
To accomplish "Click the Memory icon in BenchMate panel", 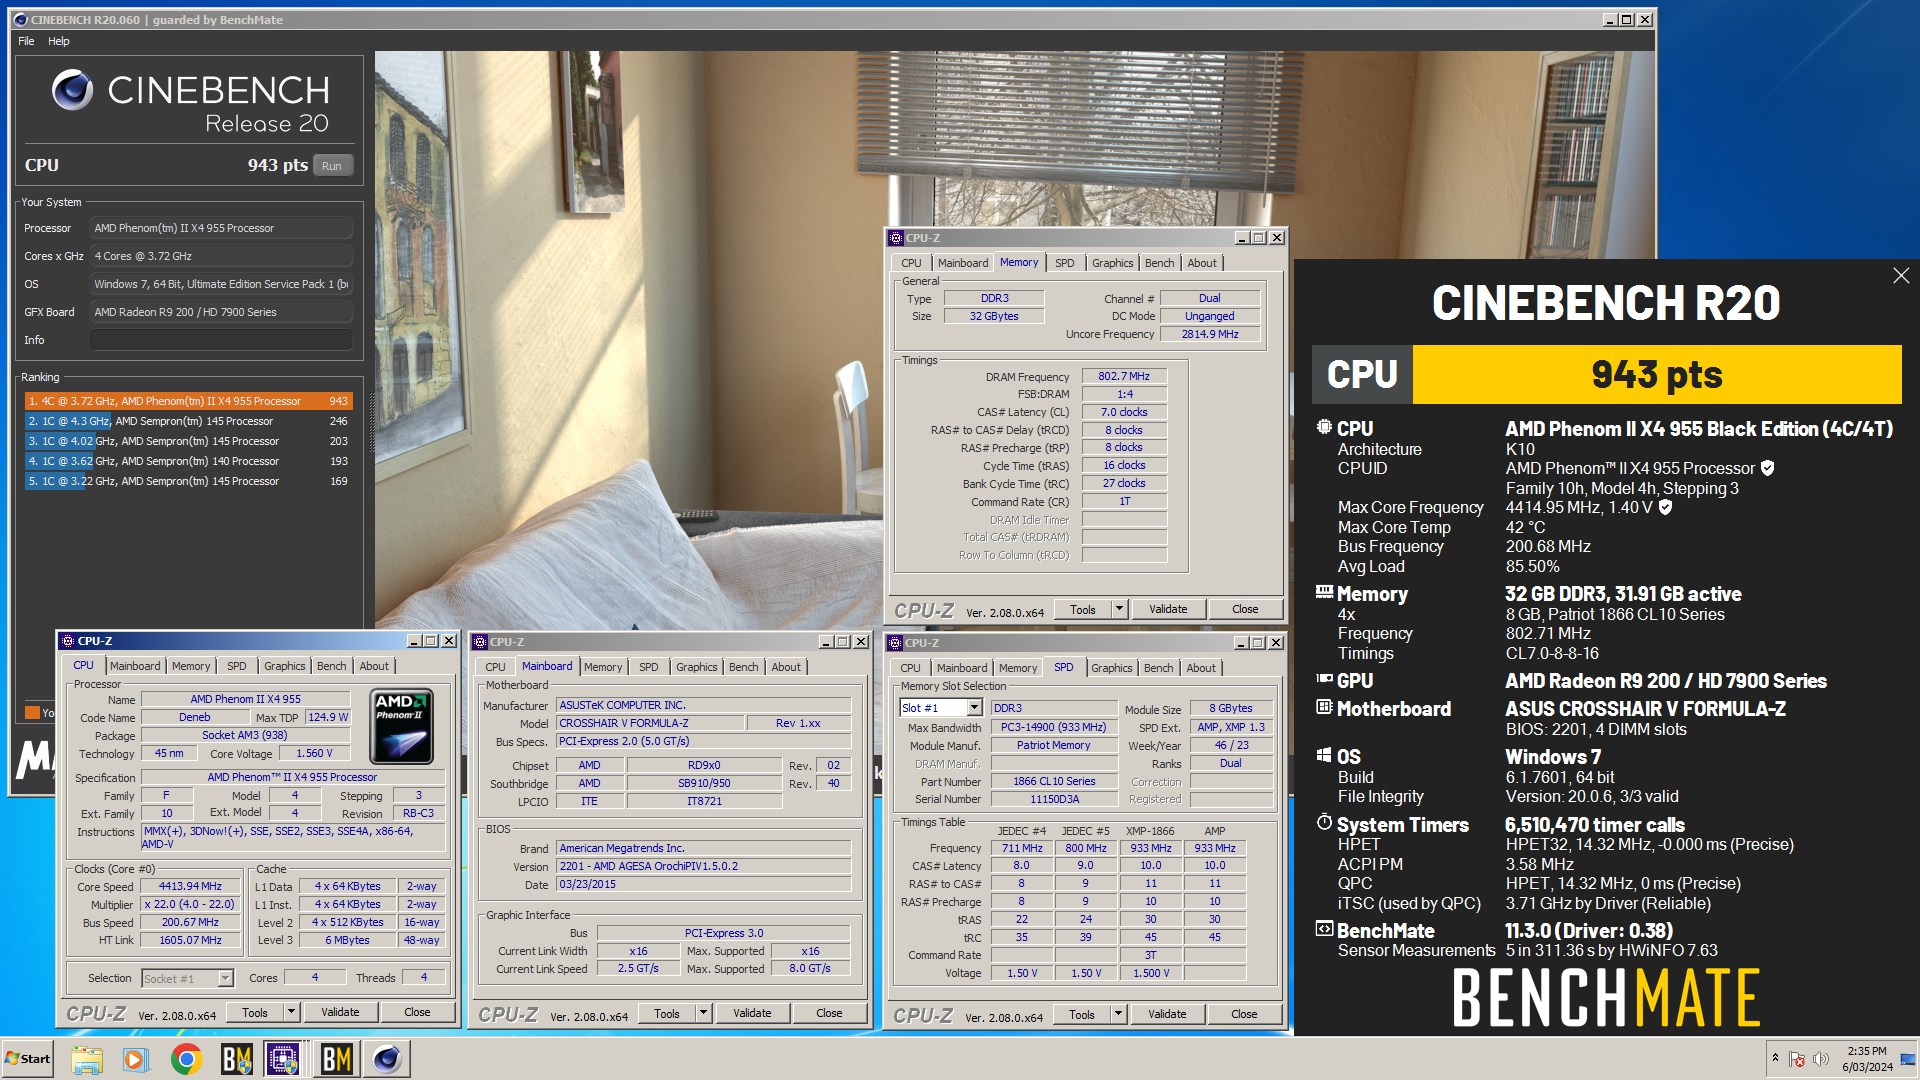I will click(1324, 592).
